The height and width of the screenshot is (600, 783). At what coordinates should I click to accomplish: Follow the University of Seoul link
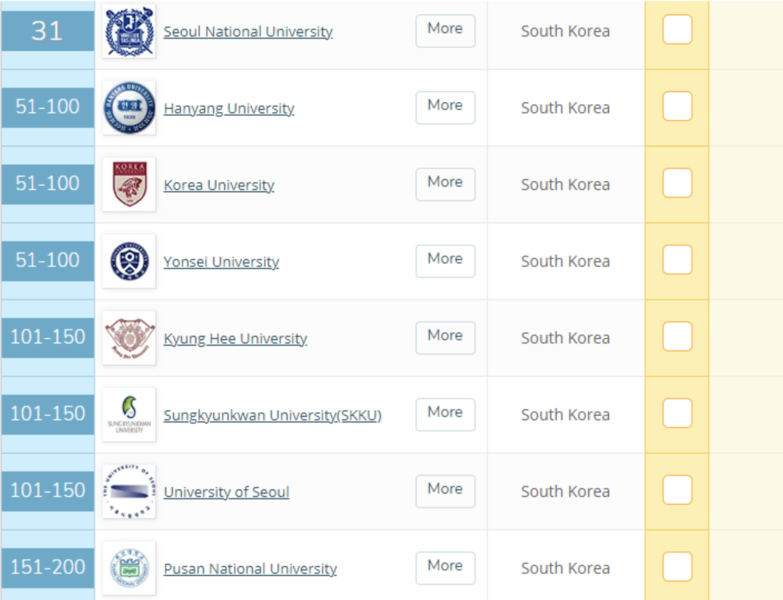point(226,492)
